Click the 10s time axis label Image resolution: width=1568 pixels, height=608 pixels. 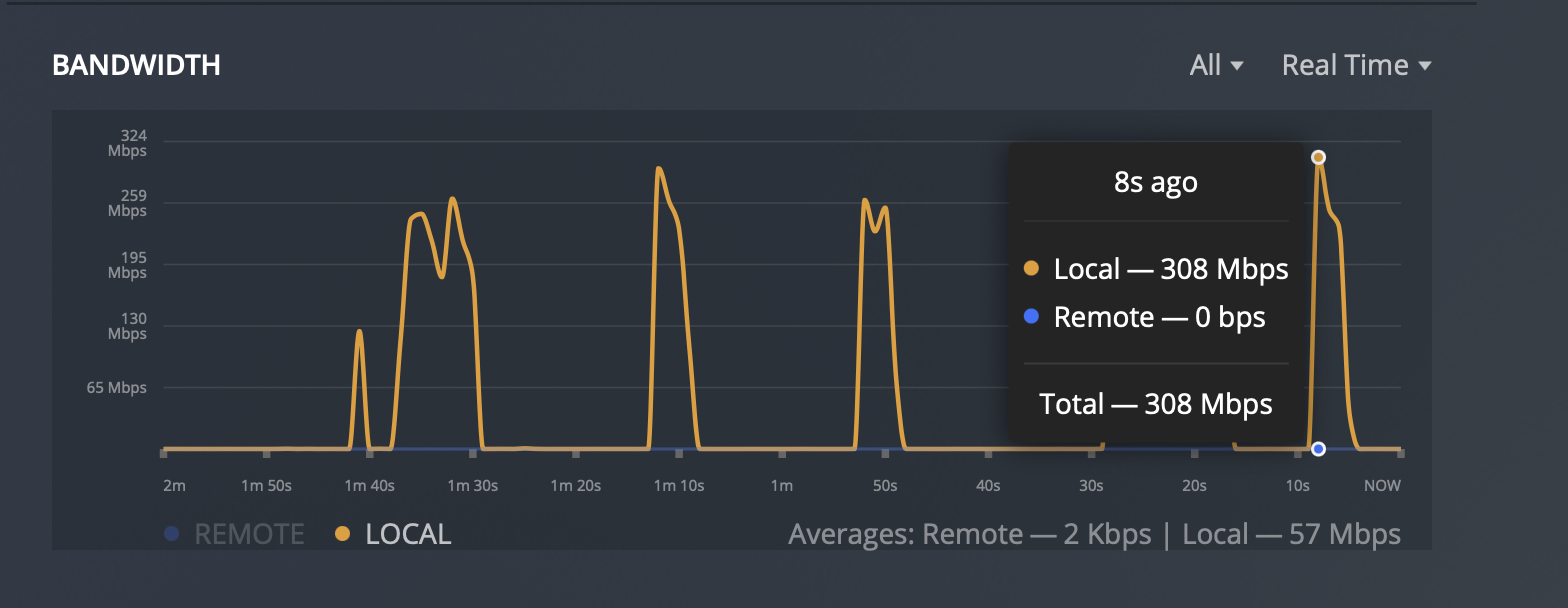pos(1297,486)
